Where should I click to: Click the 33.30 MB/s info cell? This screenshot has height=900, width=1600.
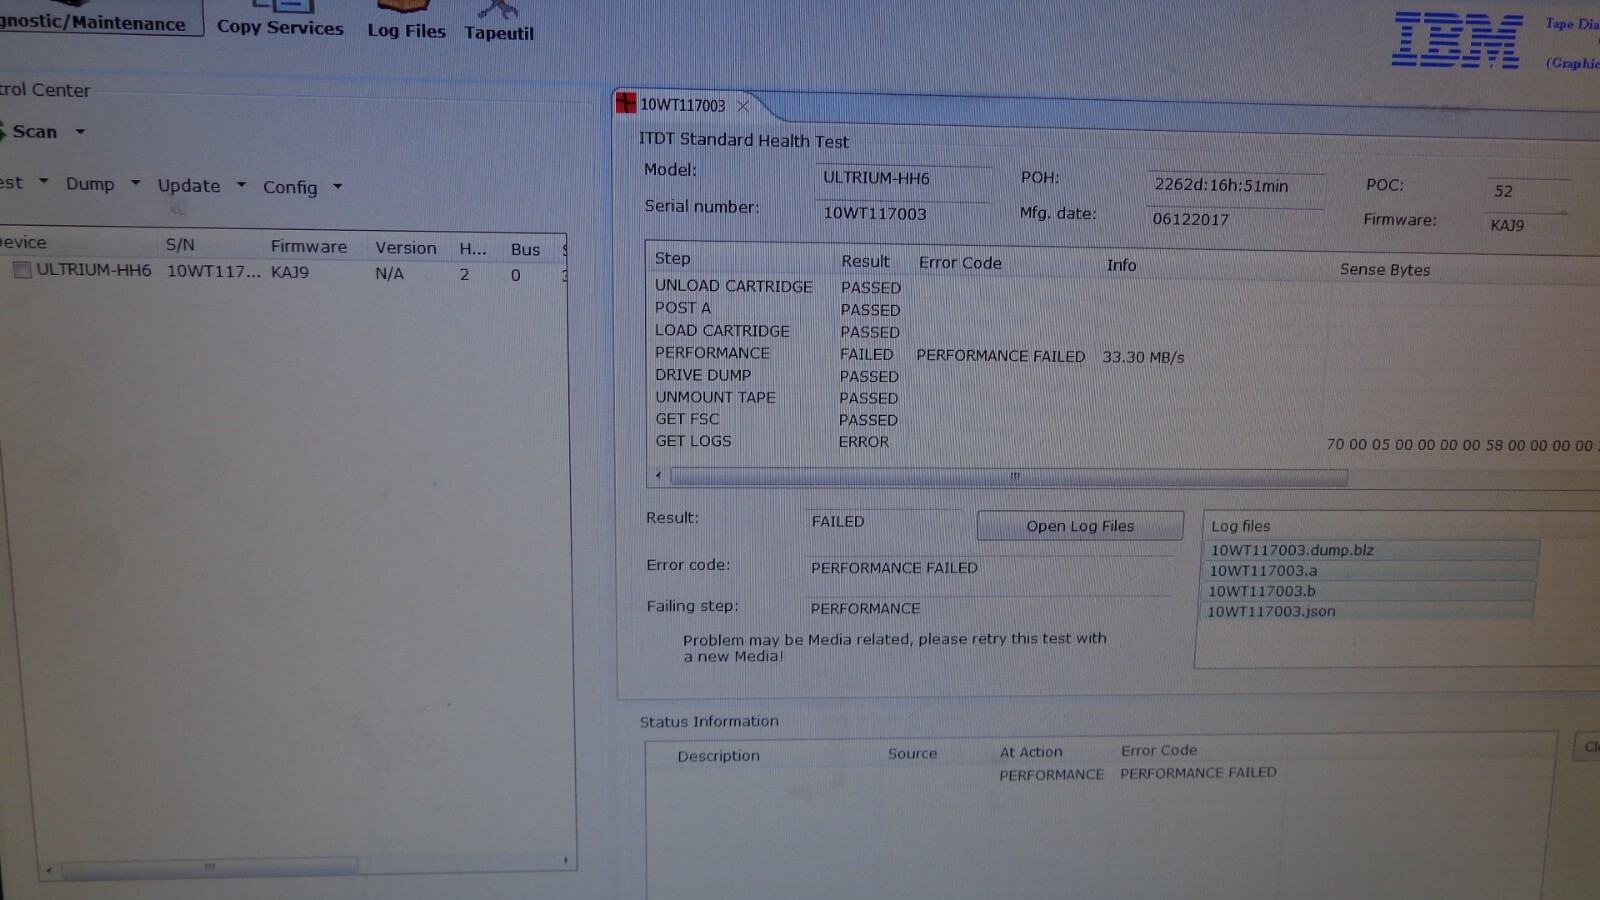point(1143,357)
